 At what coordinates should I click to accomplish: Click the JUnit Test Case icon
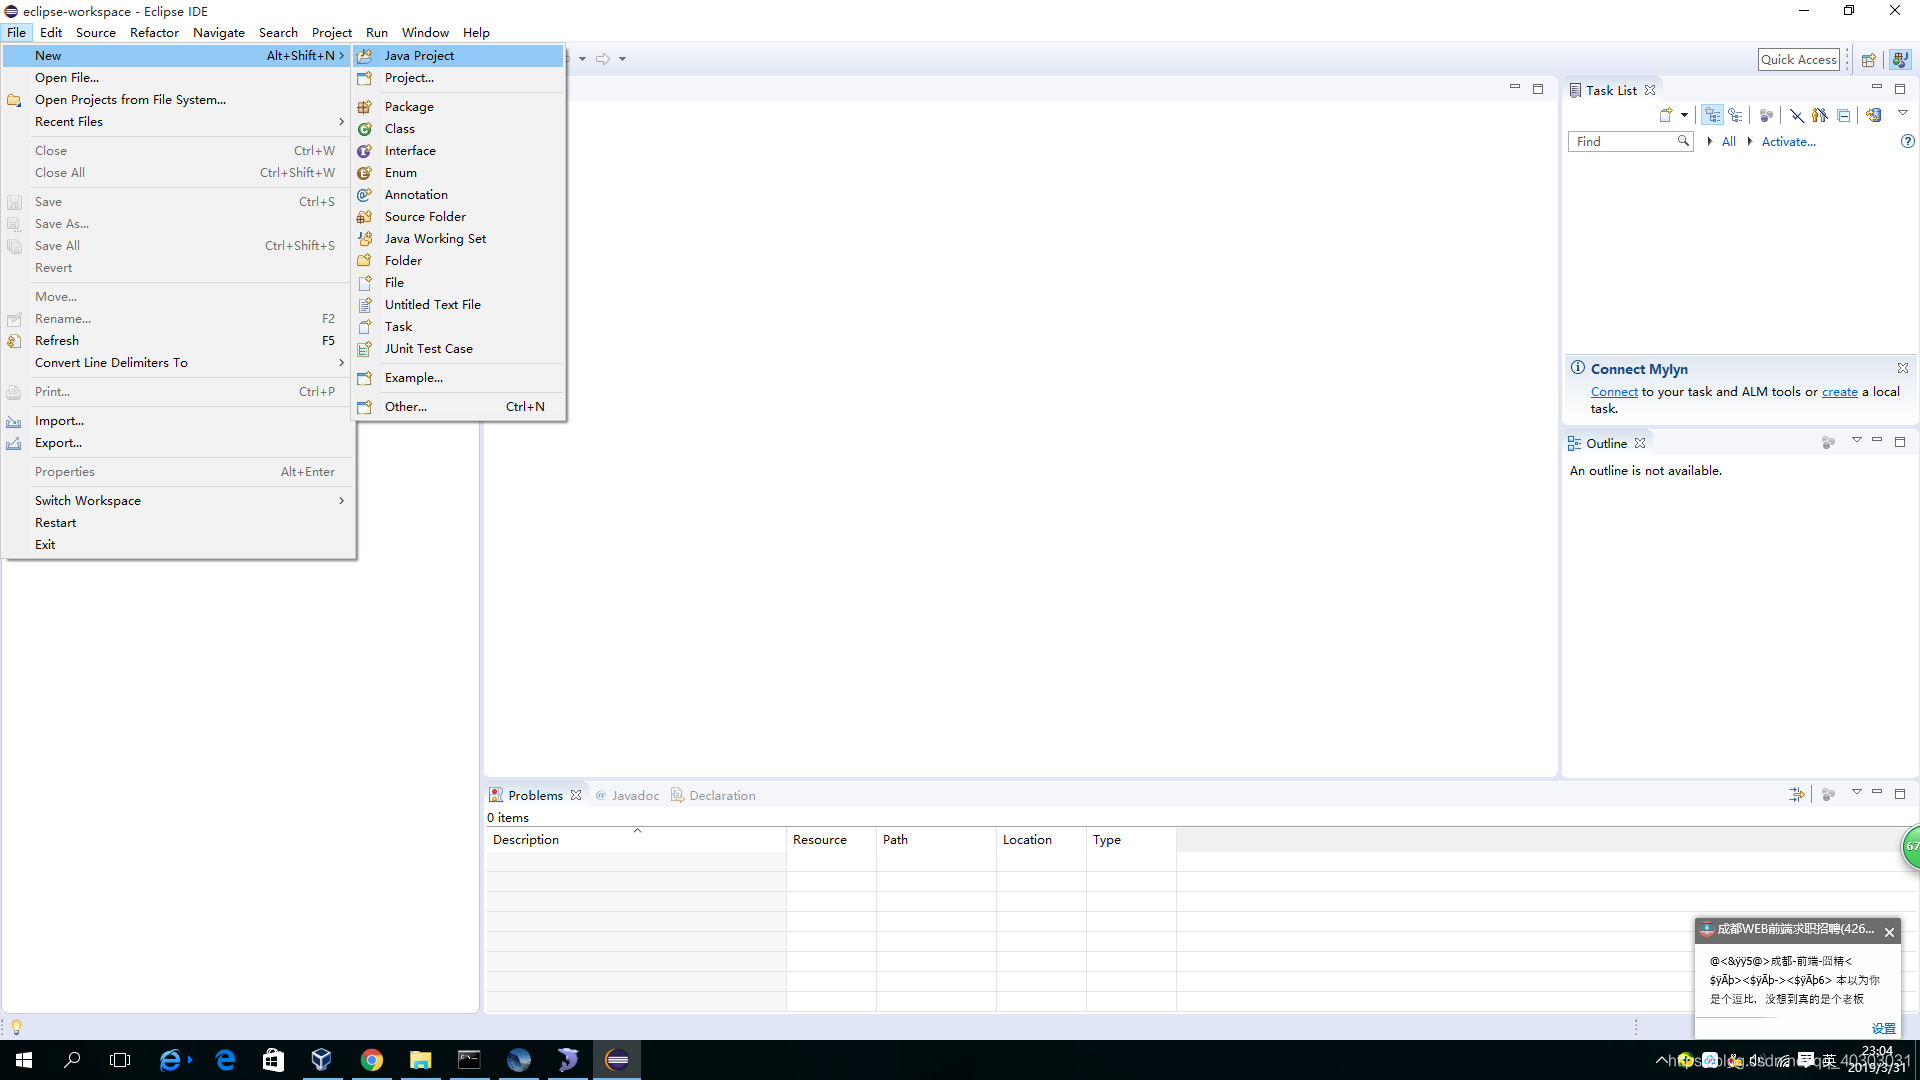pyautogui.click(x=365, y=349)
